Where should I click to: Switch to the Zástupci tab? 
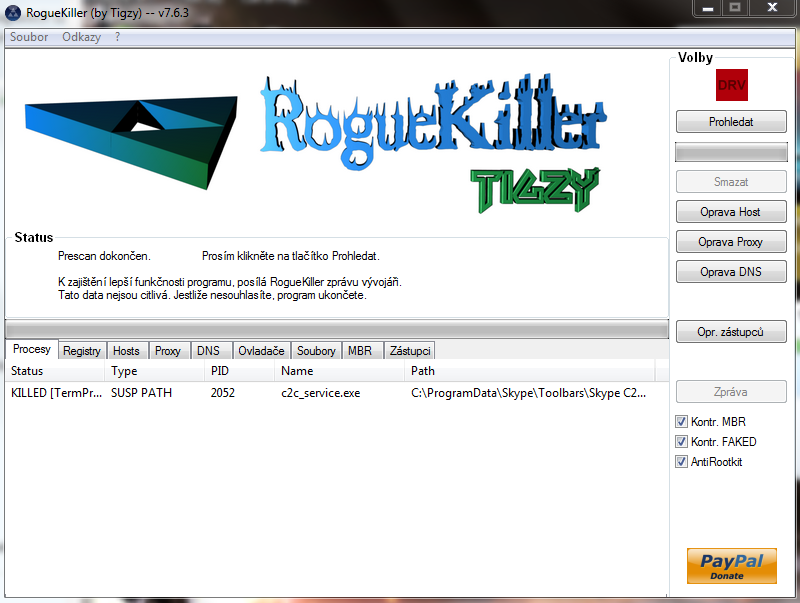click(410, 351)
